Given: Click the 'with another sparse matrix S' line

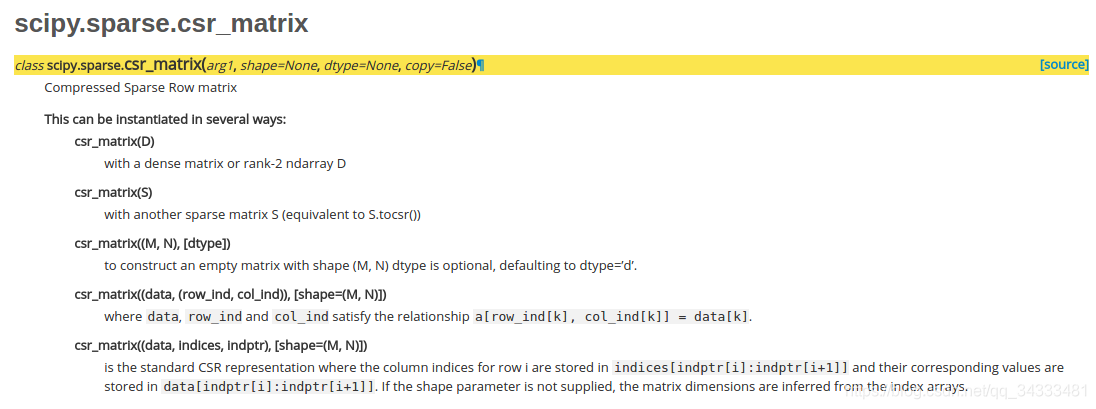Looking at the screenshot, I should point(262,215).
